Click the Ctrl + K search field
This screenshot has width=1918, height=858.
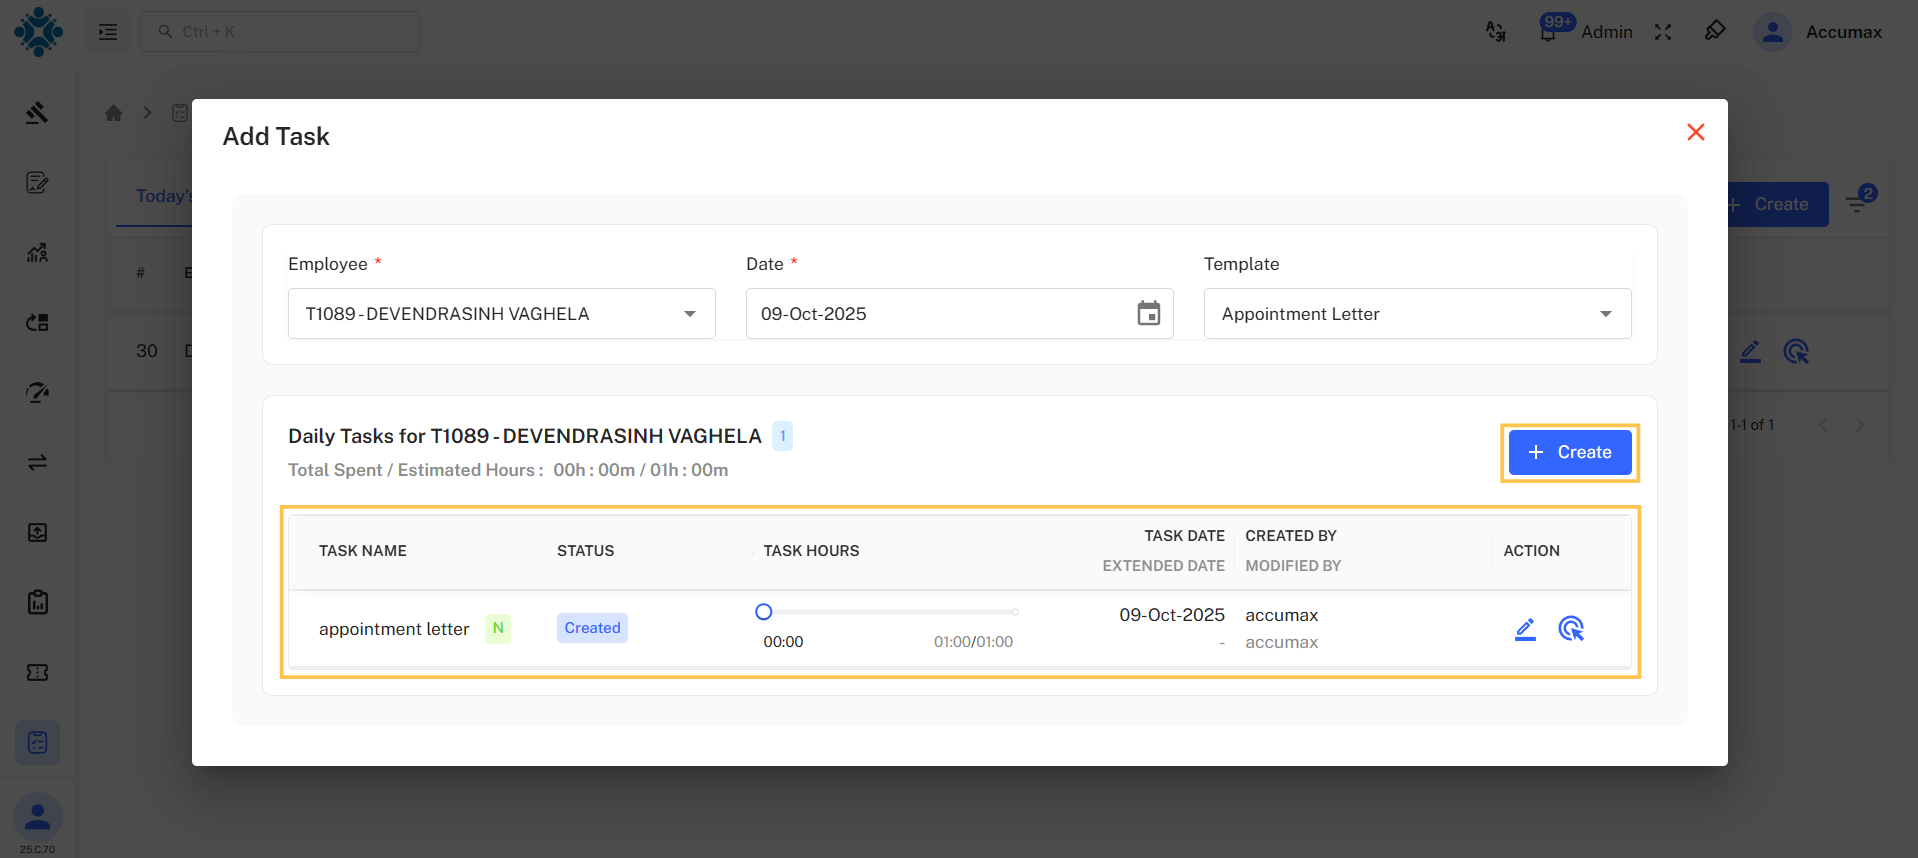click(280, 32)
